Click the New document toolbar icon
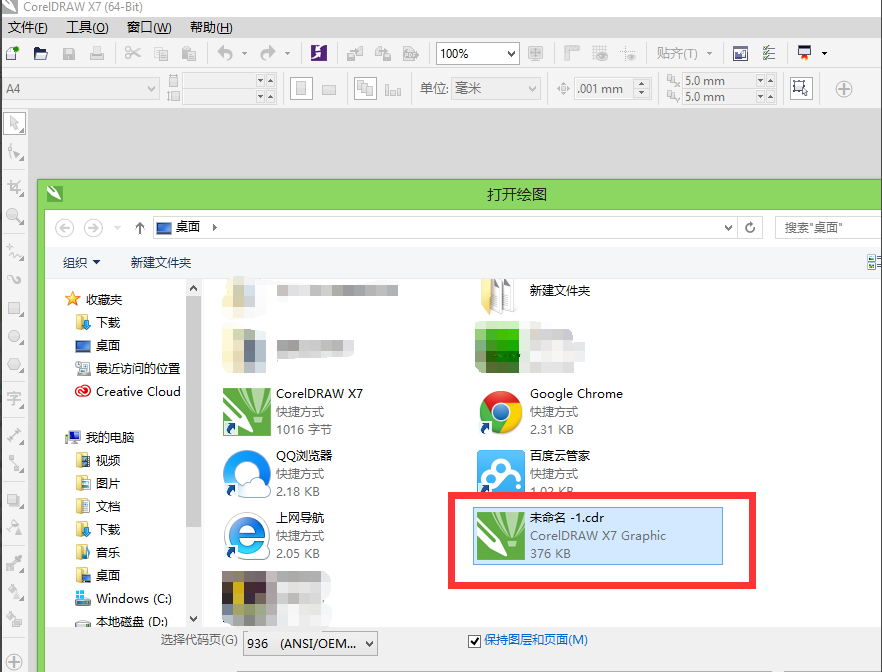The image size is (882, 672). [x=12, y=53]
